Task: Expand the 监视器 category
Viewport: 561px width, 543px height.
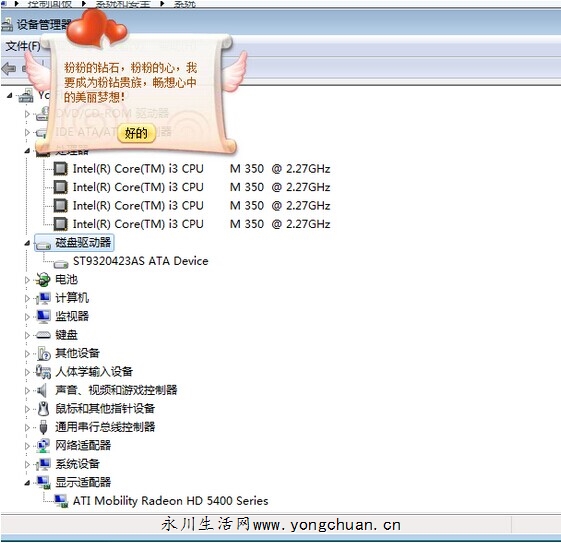Action: [x=27, y=317]
